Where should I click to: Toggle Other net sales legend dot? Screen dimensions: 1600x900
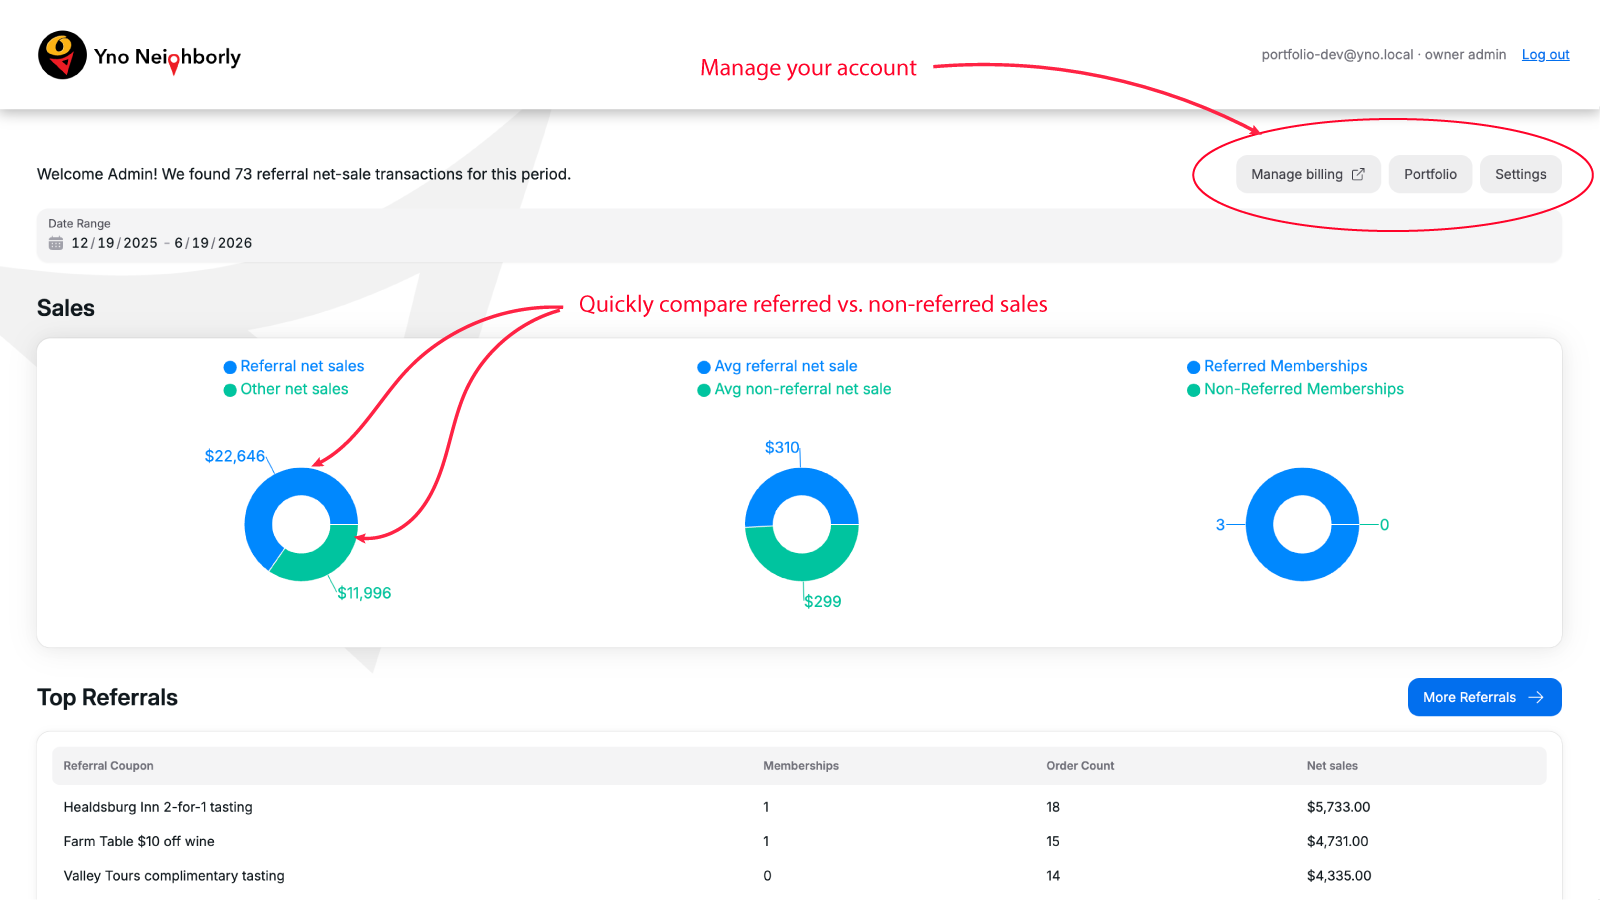[x=230, y=390]
